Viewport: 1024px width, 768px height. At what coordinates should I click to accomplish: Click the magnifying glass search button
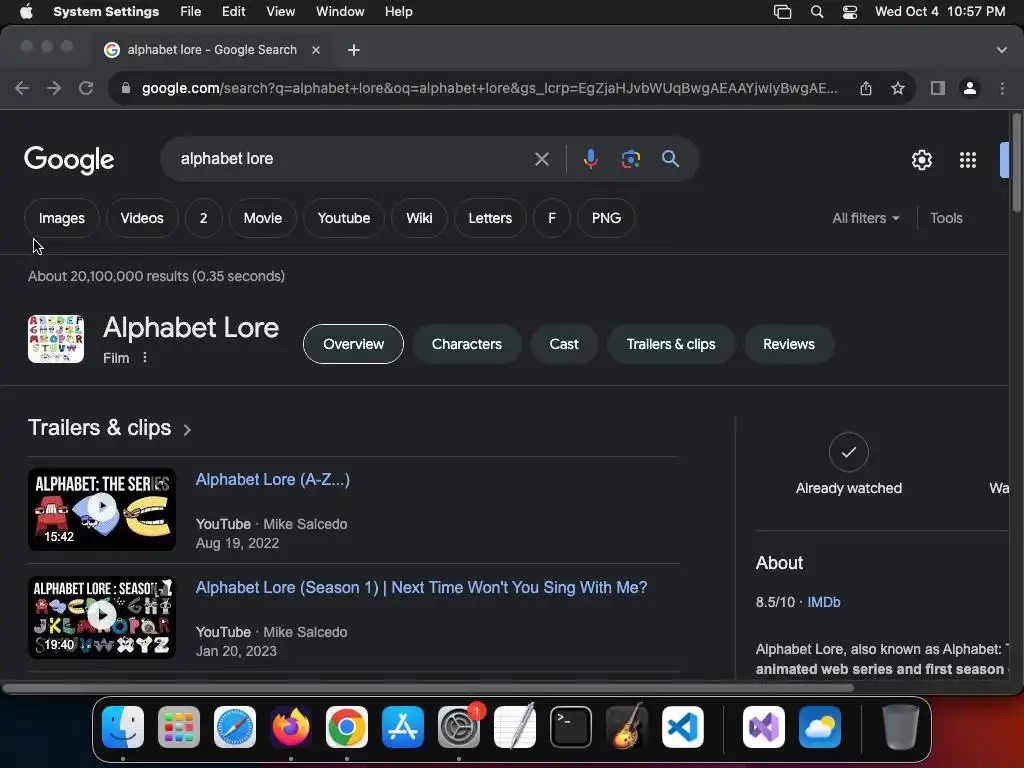pos(670,159)
